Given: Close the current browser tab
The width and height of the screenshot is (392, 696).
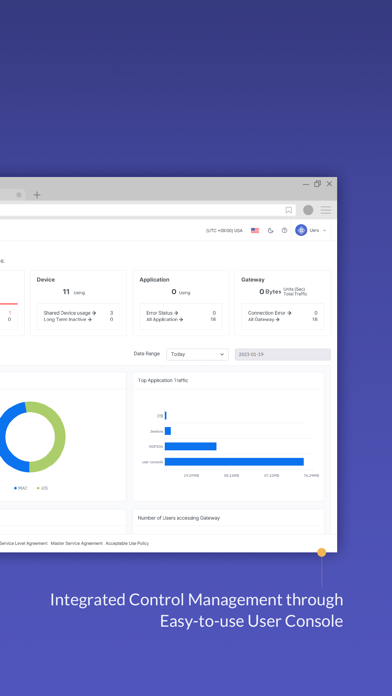Looking at the screenshot, I should click(19, 195).
